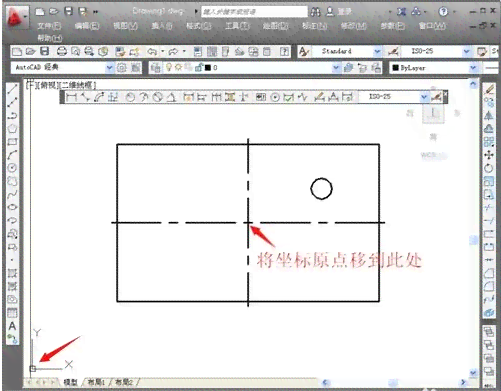Image resolution: width=501 pixels, height=391 pixels.
Task: Select the Multiline Text A tool
Action: pyautogui.click(x=12, y=326)
